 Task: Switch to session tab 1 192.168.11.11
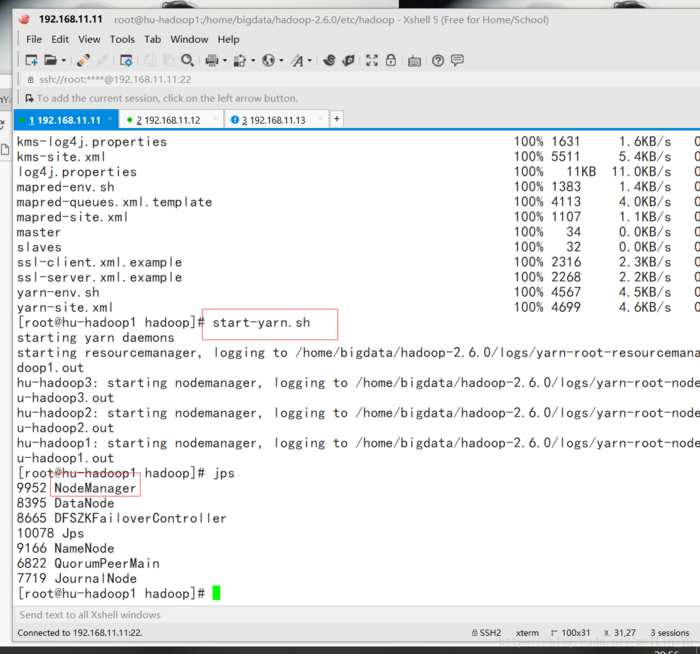point(66,120)
